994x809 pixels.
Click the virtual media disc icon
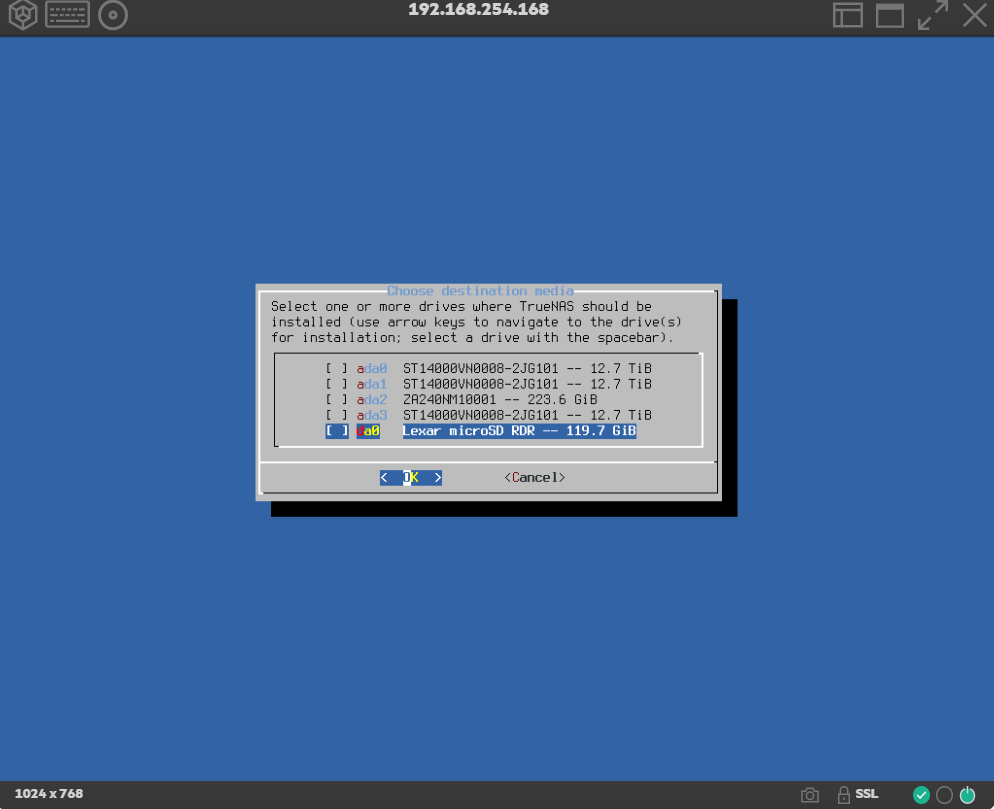[113, 15]
